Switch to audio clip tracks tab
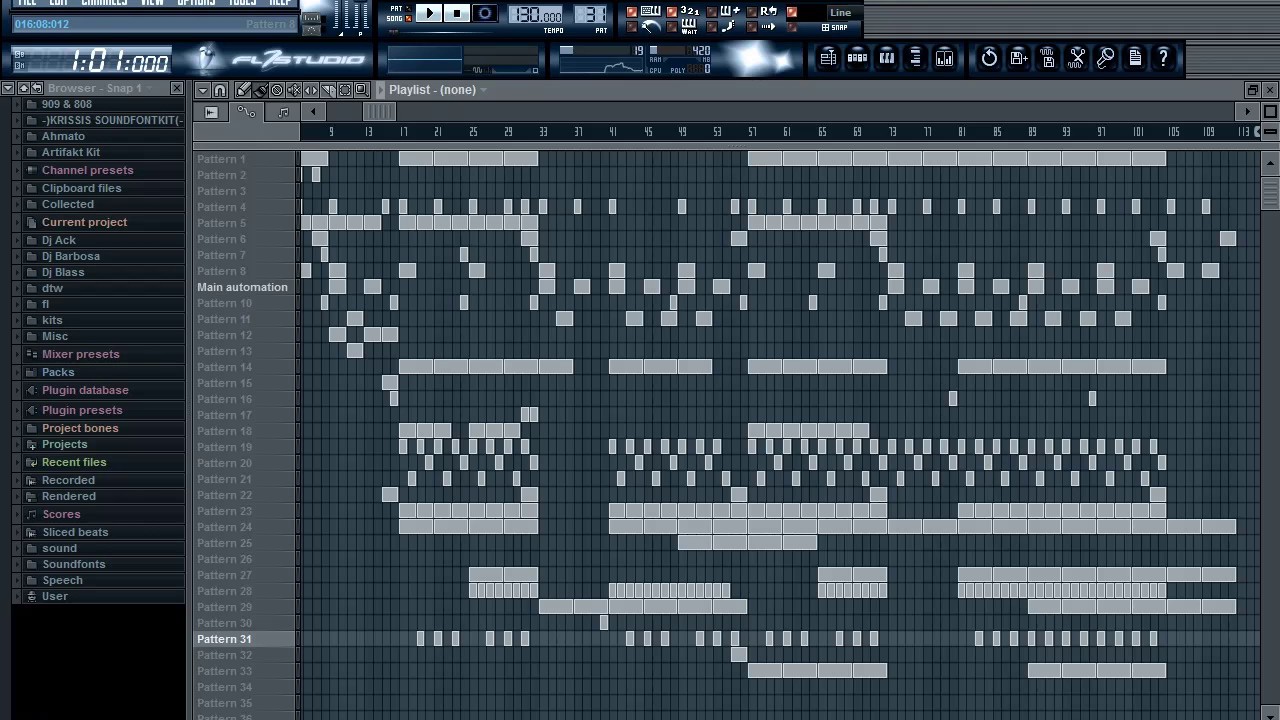 (x=211, y=112)
